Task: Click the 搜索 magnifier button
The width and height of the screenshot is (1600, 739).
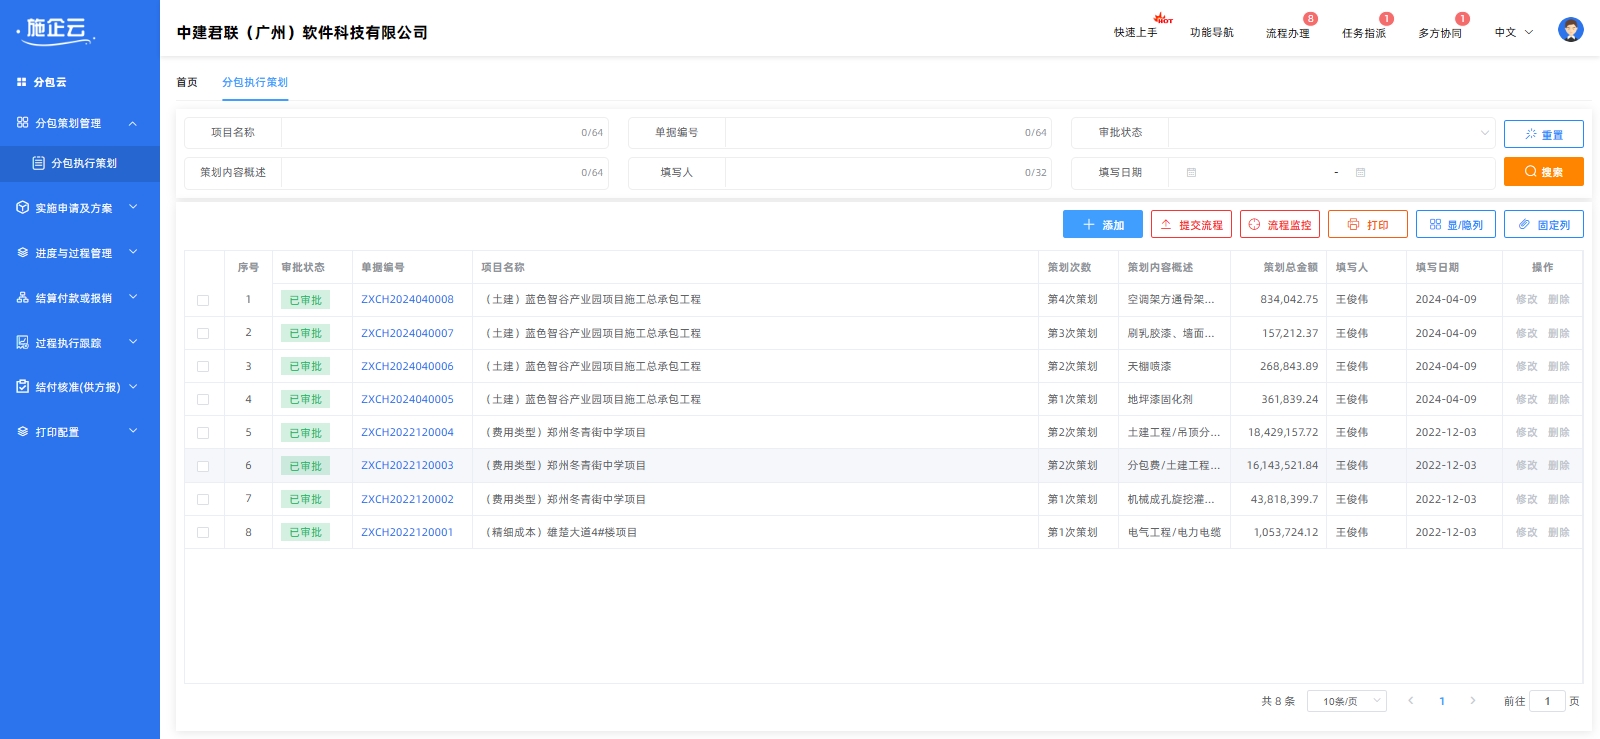Action: tap(1543, 172)
